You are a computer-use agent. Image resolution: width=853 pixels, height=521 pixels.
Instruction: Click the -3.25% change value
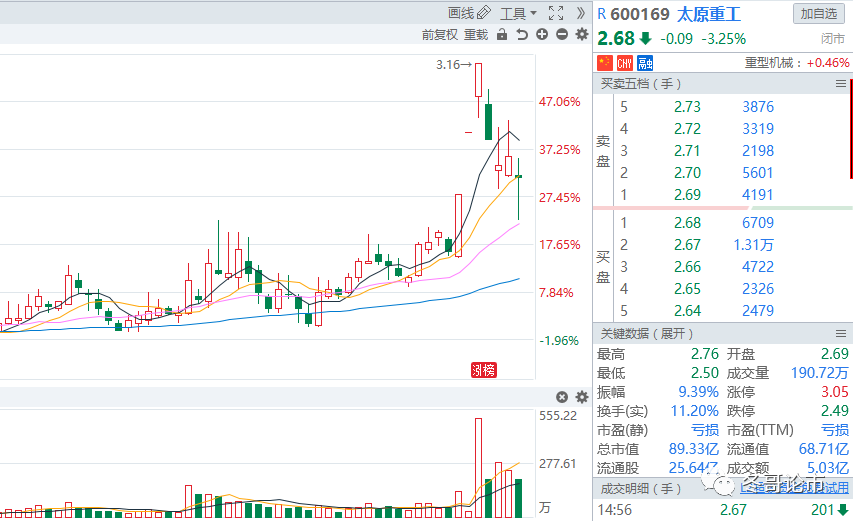pos(724,39)
